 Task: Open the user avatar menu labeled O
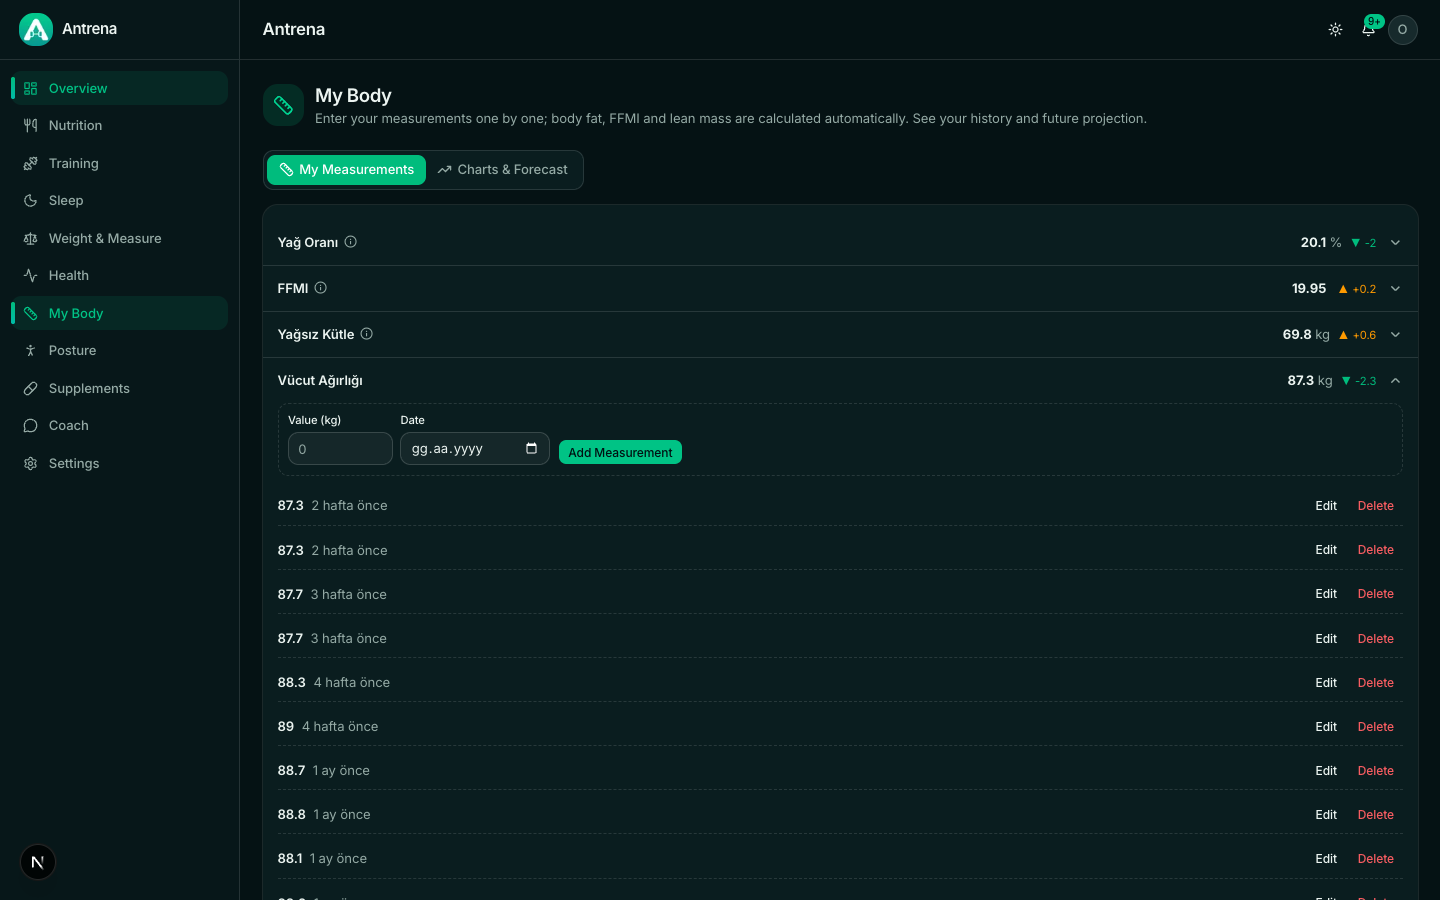[1403, 30]
